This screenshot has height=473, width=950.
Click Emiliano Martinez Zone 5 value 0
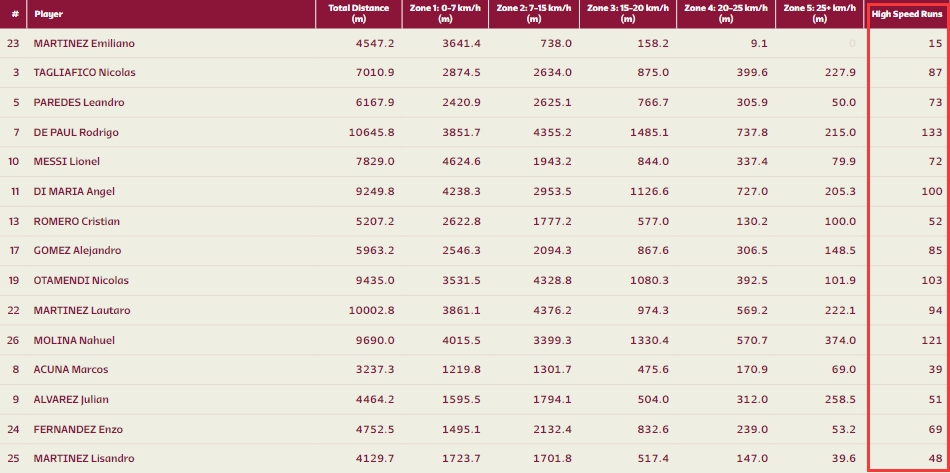(x=852, y=44)
